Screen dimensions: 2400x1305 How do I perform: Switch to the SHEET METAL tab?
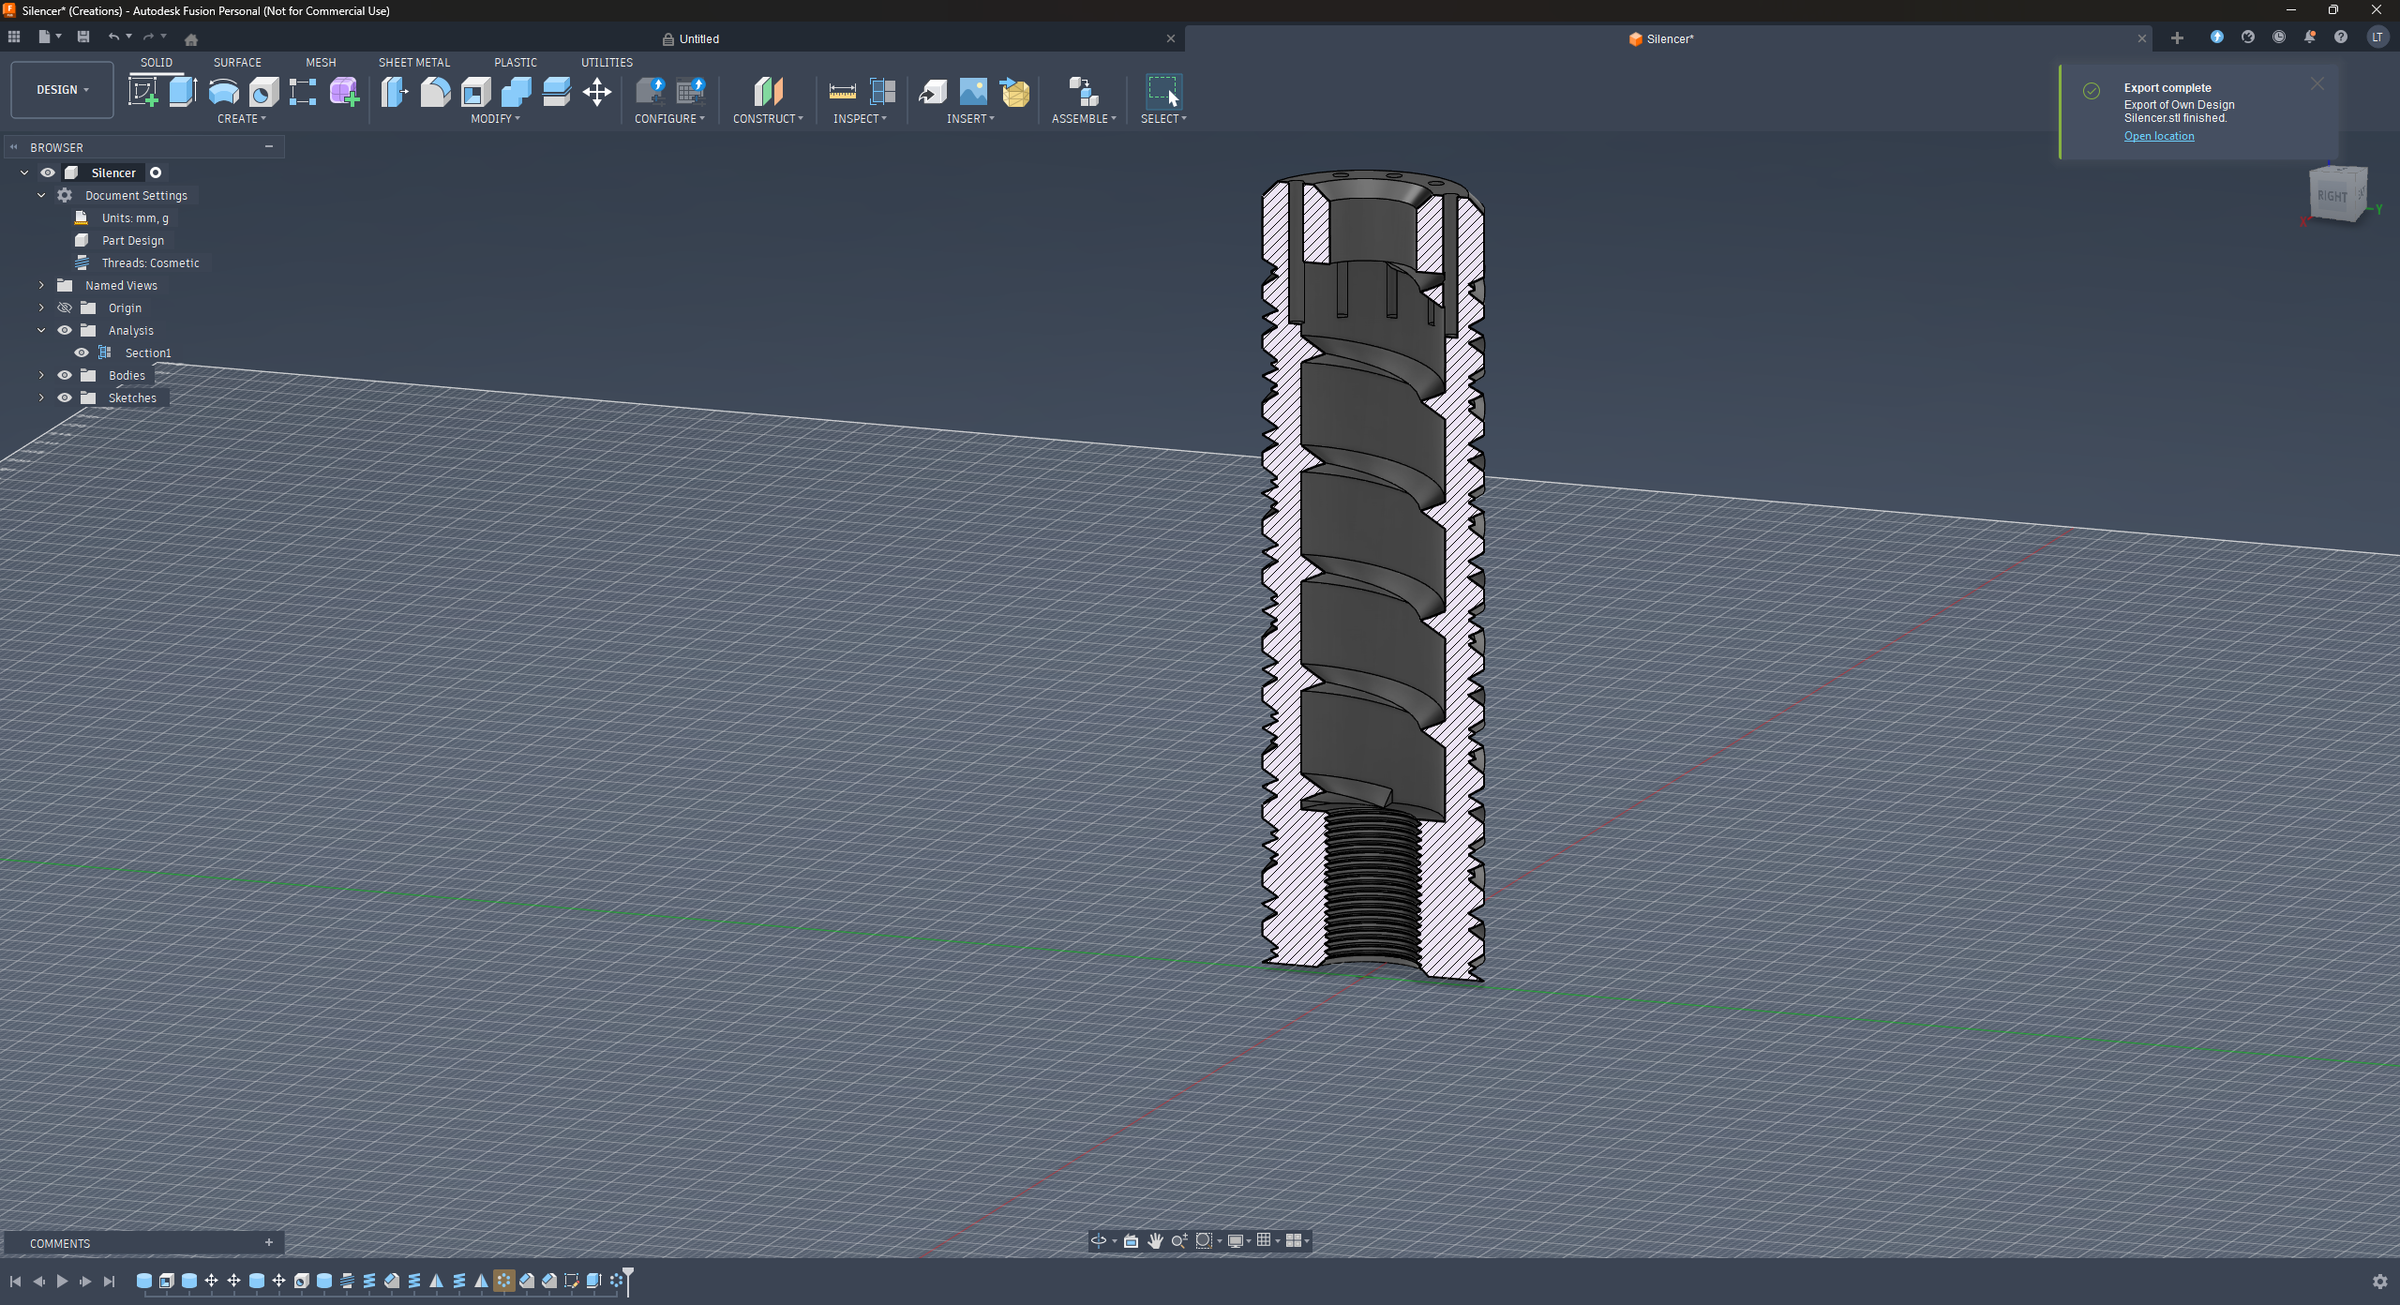tap(413, 62)
